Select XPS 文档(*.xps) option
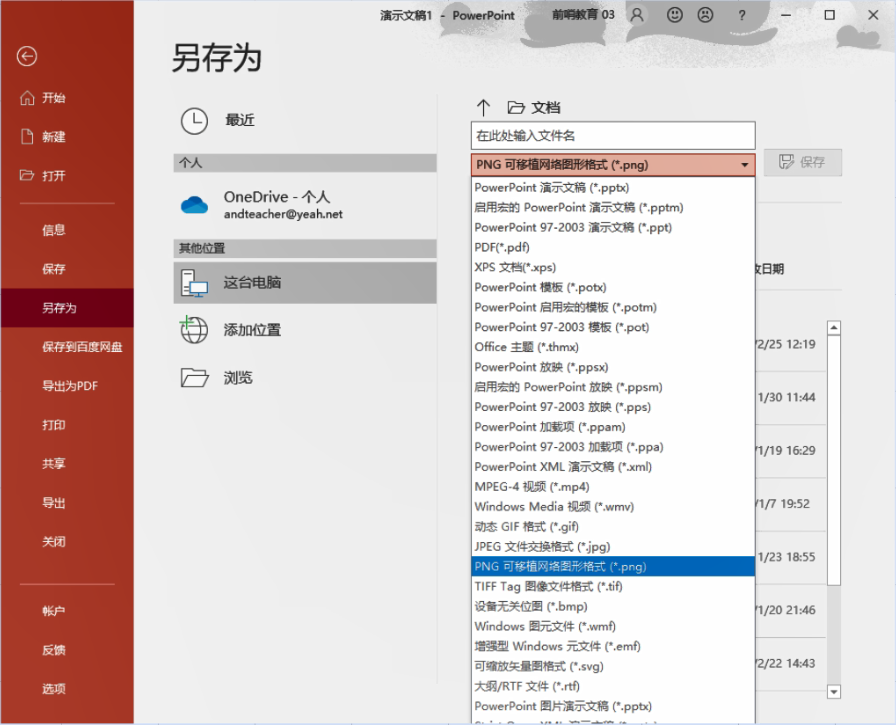 point(613,267)
